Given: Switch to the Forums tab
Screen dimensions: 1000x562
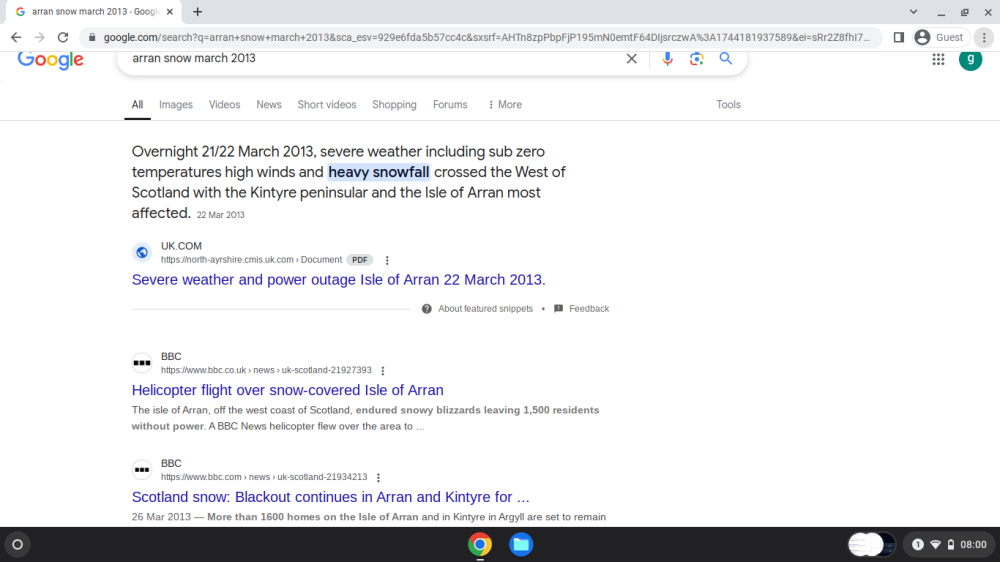Looking at the screenshot, I should [450, 105].
